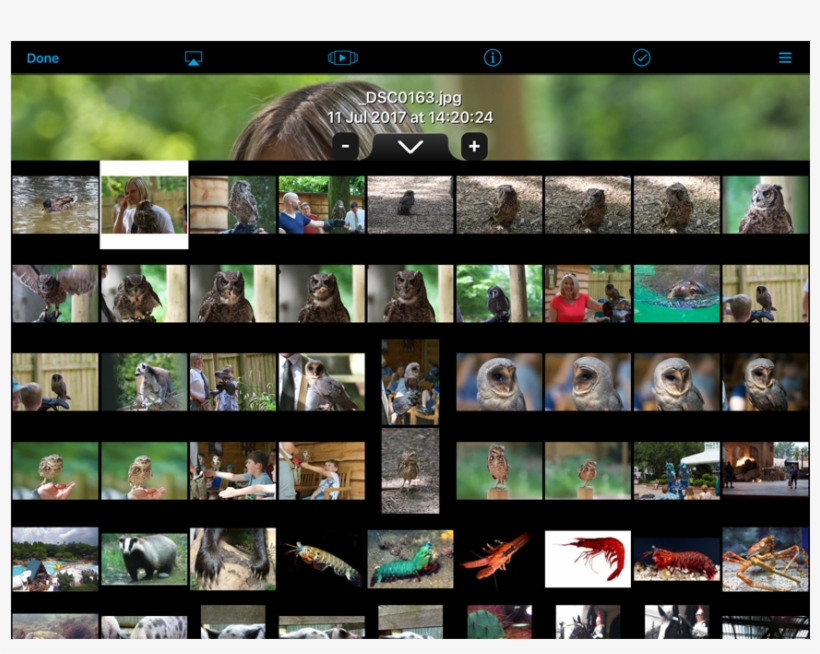This screenshot has height=654, width=820.
Task: Start a slideshow using the play icon
Action: (x=343, y=57)
